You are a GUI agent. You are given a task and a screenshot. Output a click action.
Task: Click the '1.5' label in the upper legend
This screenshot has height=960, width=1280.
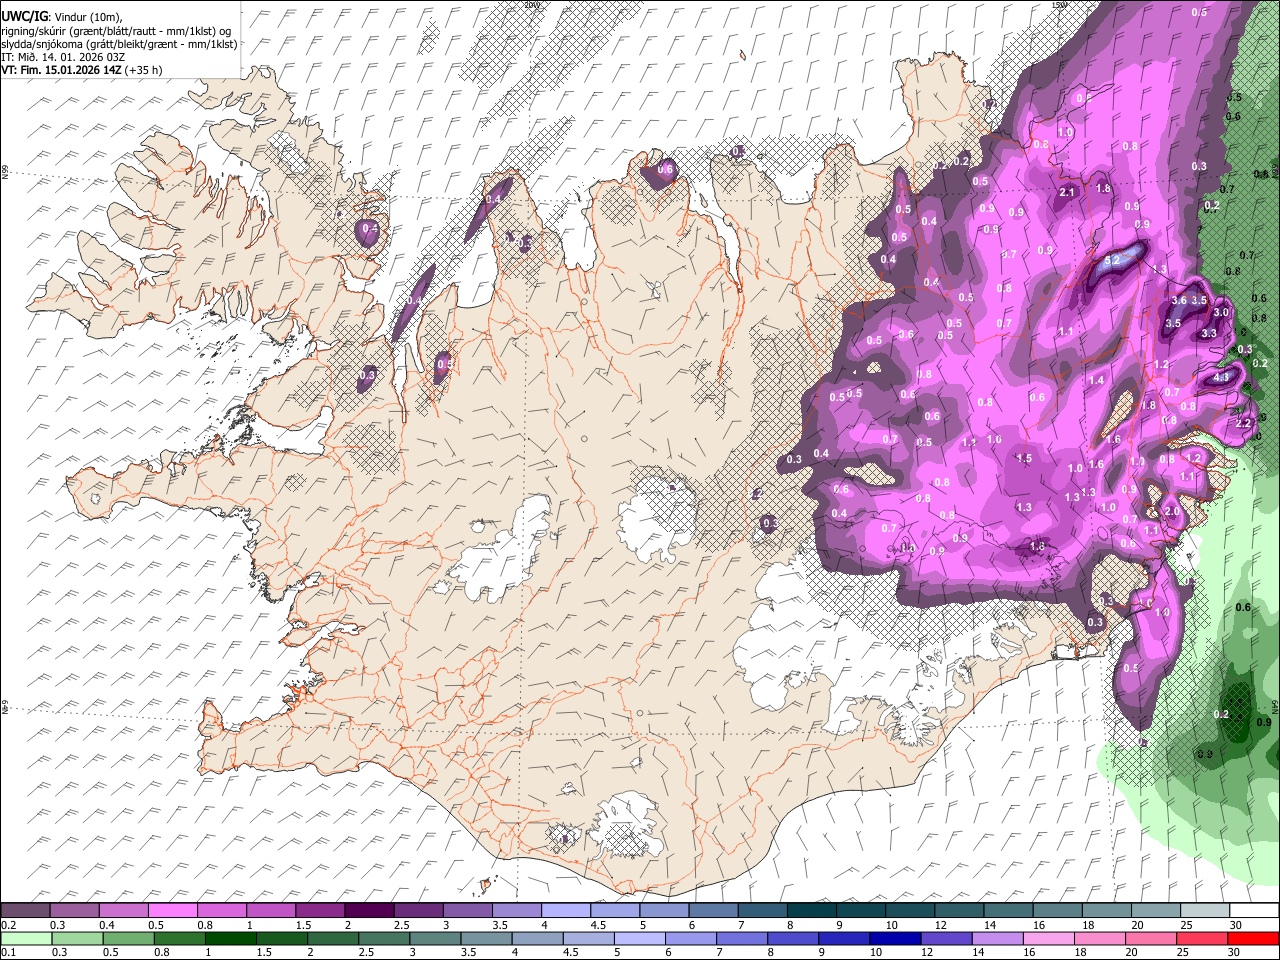click(x=305, y=925)
